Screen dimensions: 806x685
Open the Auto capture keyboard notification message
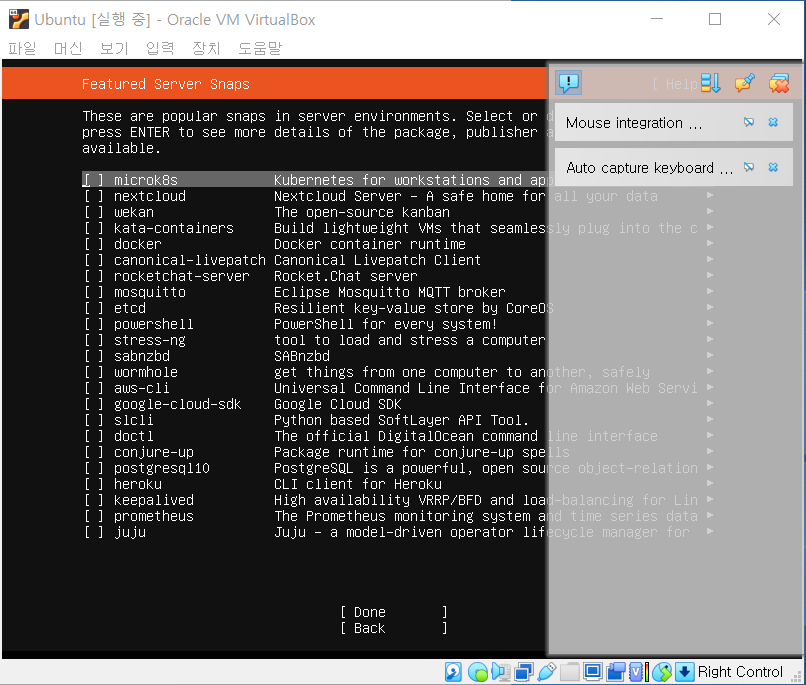tap(649, 168)
